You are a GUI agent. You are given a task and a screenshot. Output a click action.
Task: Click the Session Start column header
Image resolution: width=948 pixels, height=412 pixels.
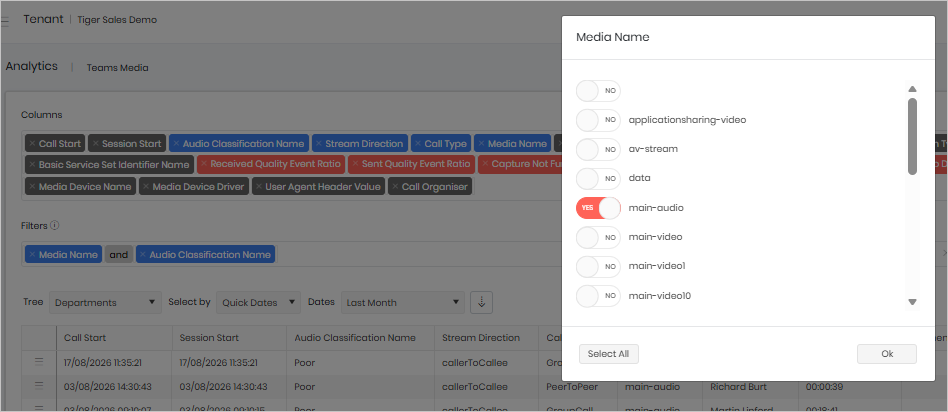click(x=230, y=338)
